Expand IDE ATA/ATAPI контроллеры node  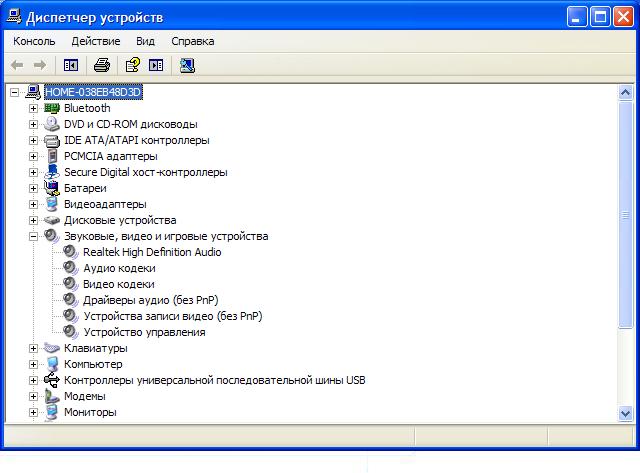(33, 140)
